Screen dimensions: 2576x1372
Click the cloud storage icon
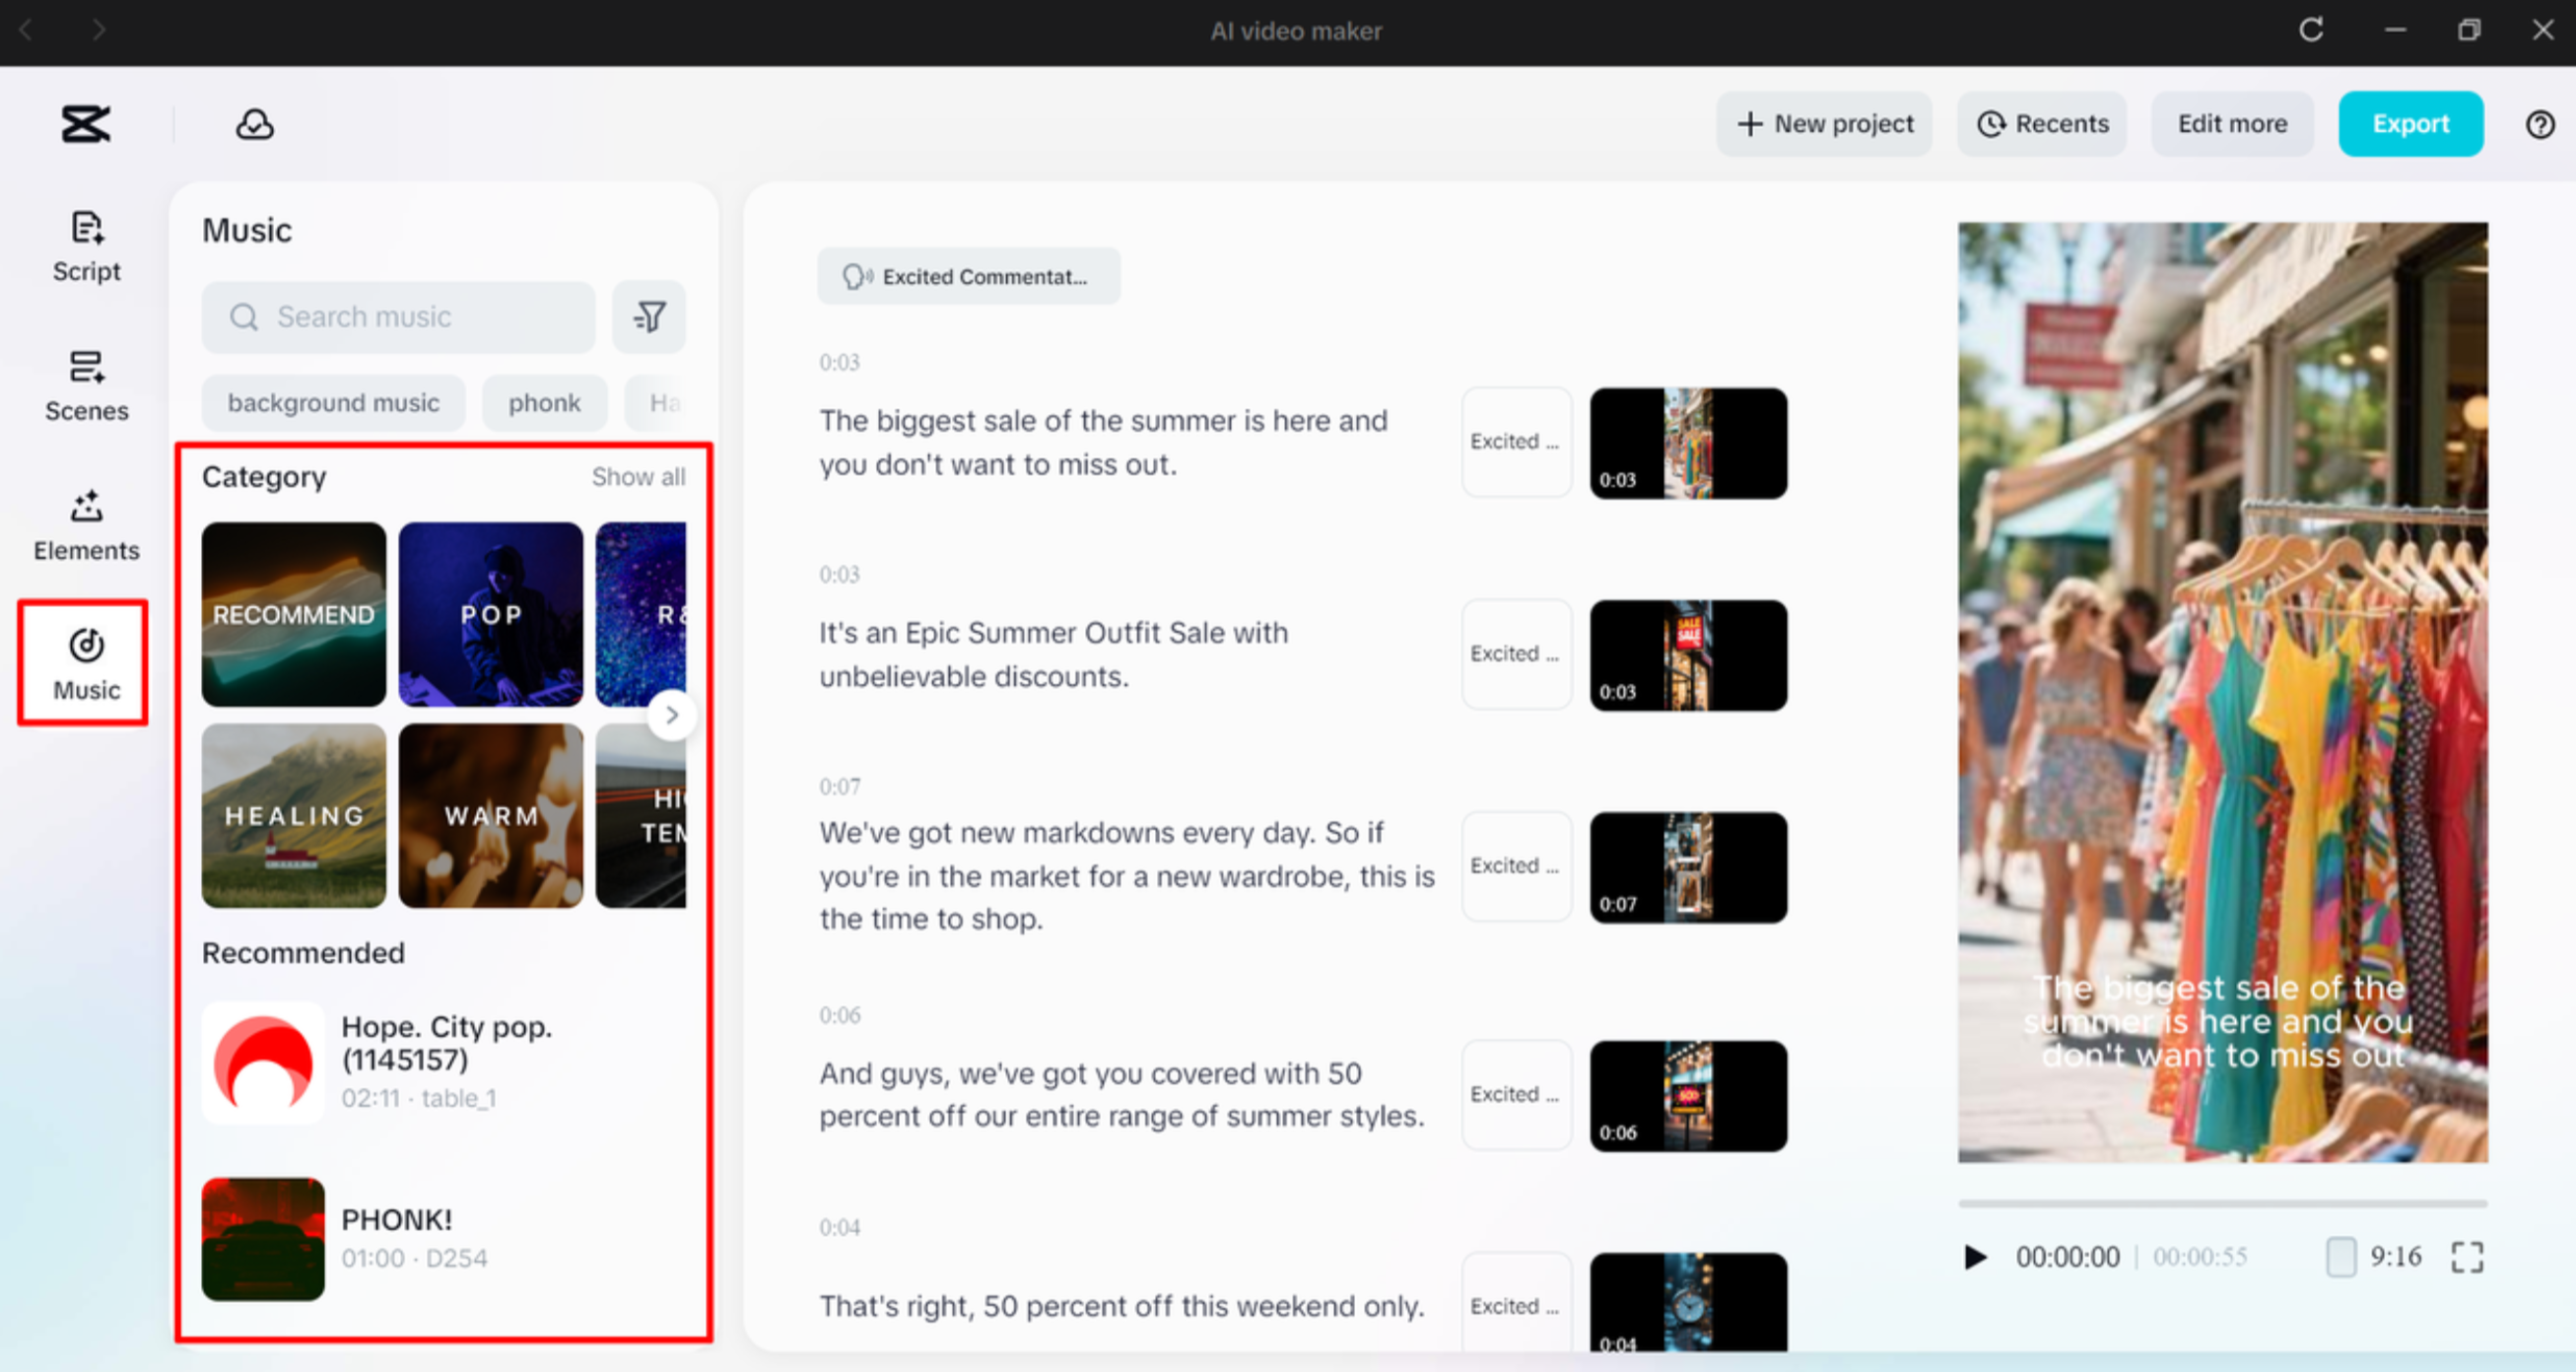[x=254, y=124]
